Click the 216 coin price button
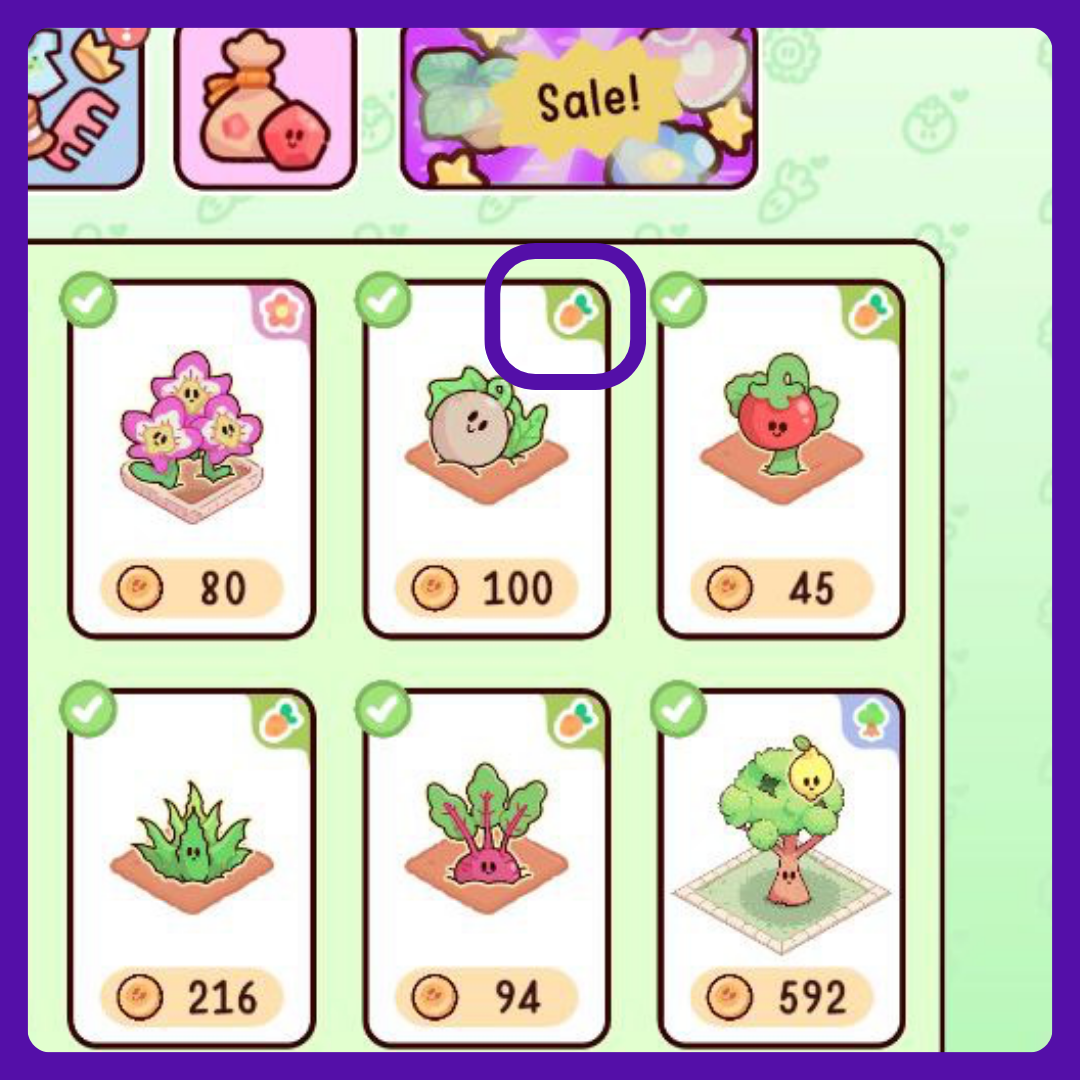1080x1080 pixels. 191,997
